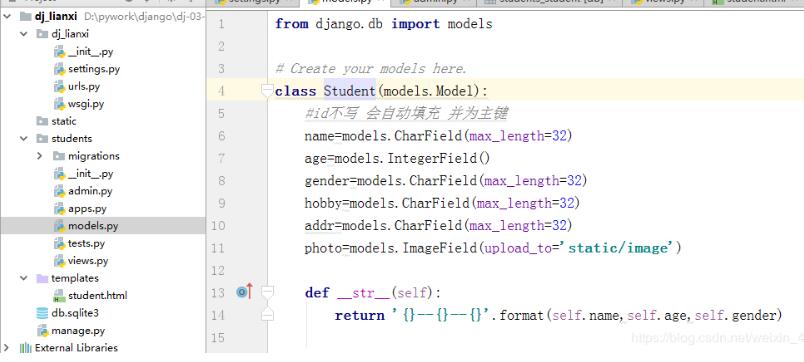Open models.py in the project tree
Screen dimensions: 804x362
93,226
